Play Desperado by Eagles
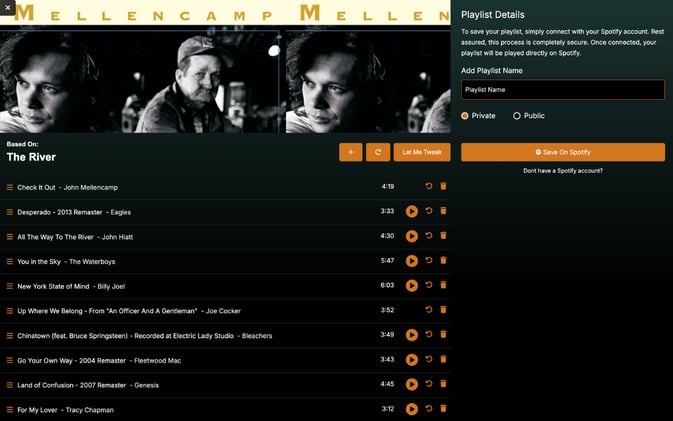 tap(412, 211)
